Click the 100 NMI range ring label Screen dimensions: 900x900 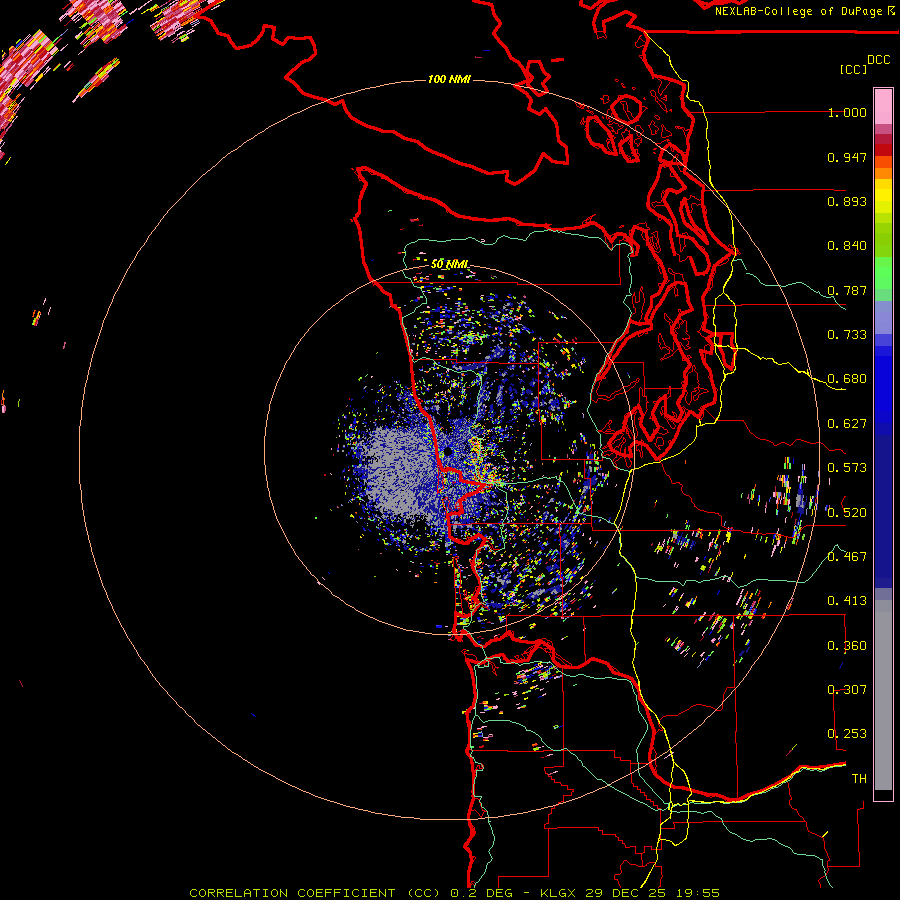tap(449, 79)
